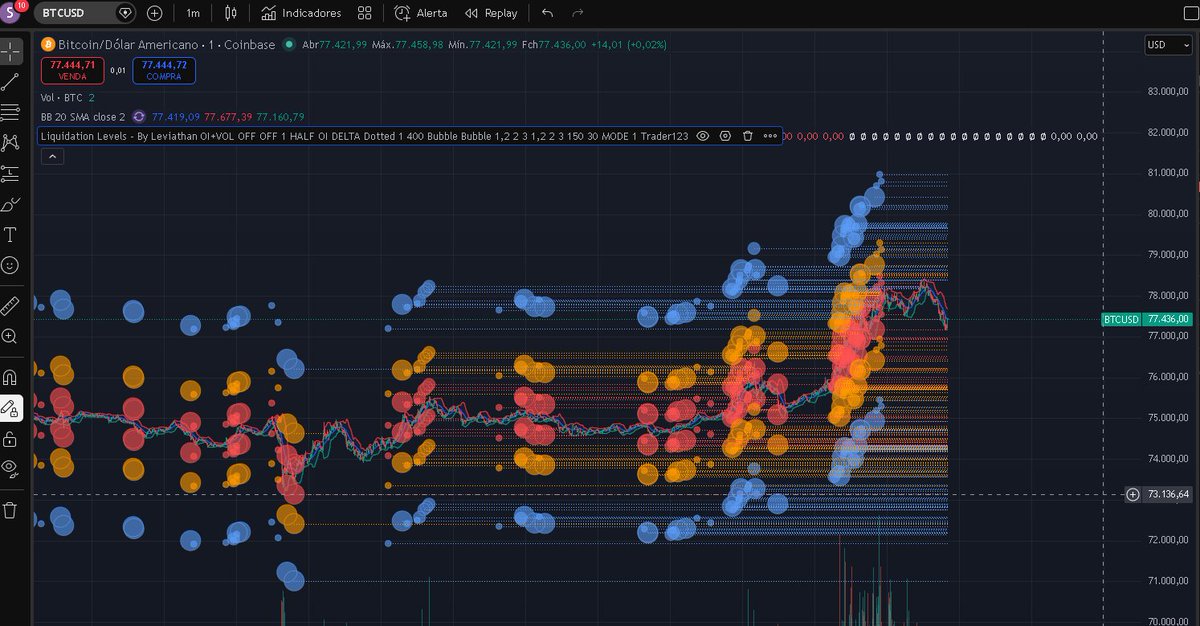The width and height of the screenshot is (1200, 626).
Task: Select the brush drawing tool
Action: click(10, 205)
